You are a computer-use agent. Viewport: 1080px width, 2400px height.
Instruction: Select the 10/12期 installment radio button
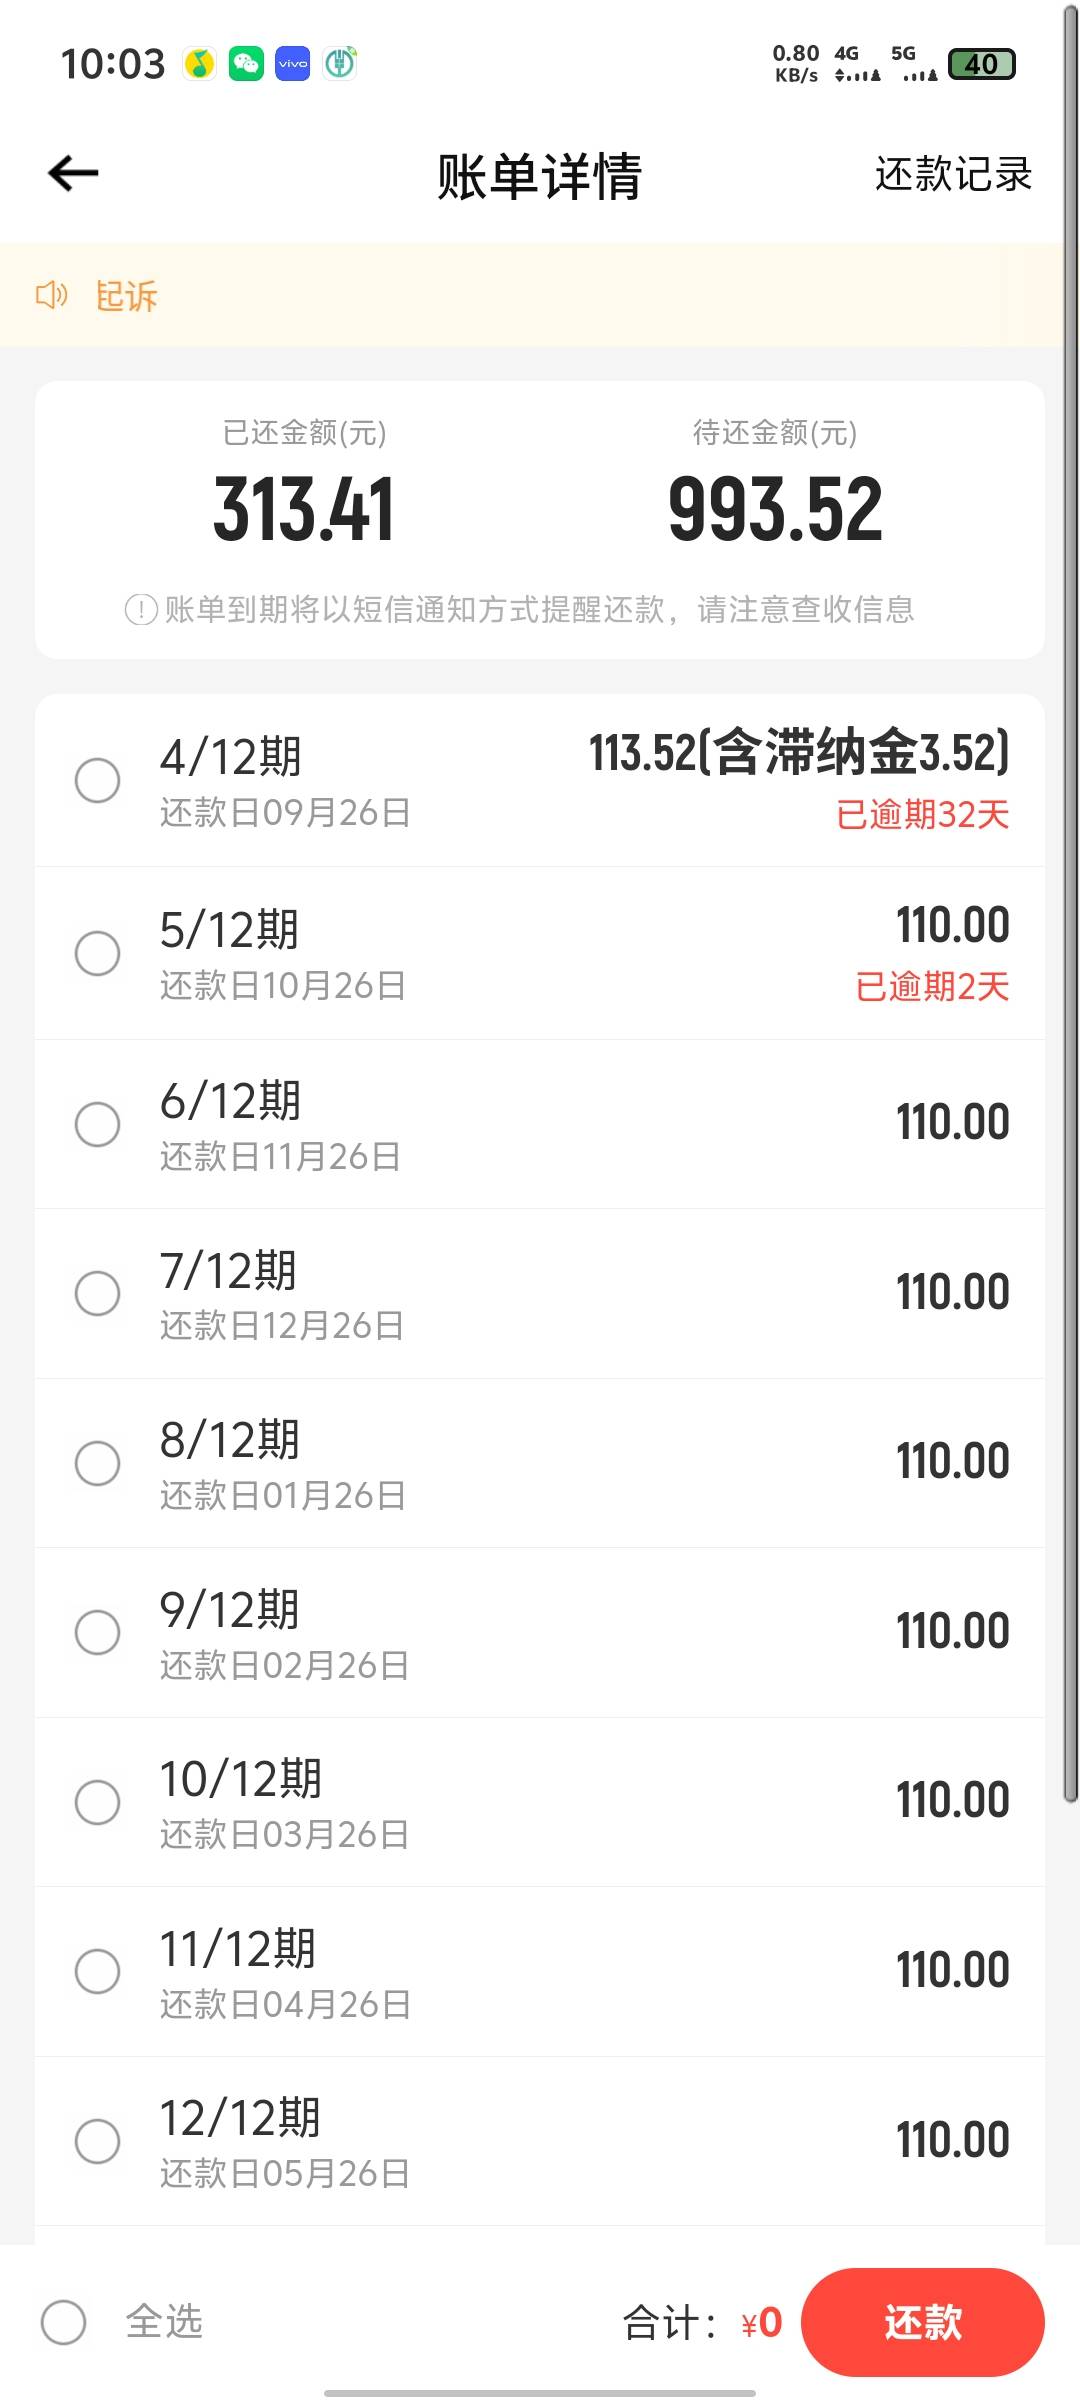coord(98,1802)
